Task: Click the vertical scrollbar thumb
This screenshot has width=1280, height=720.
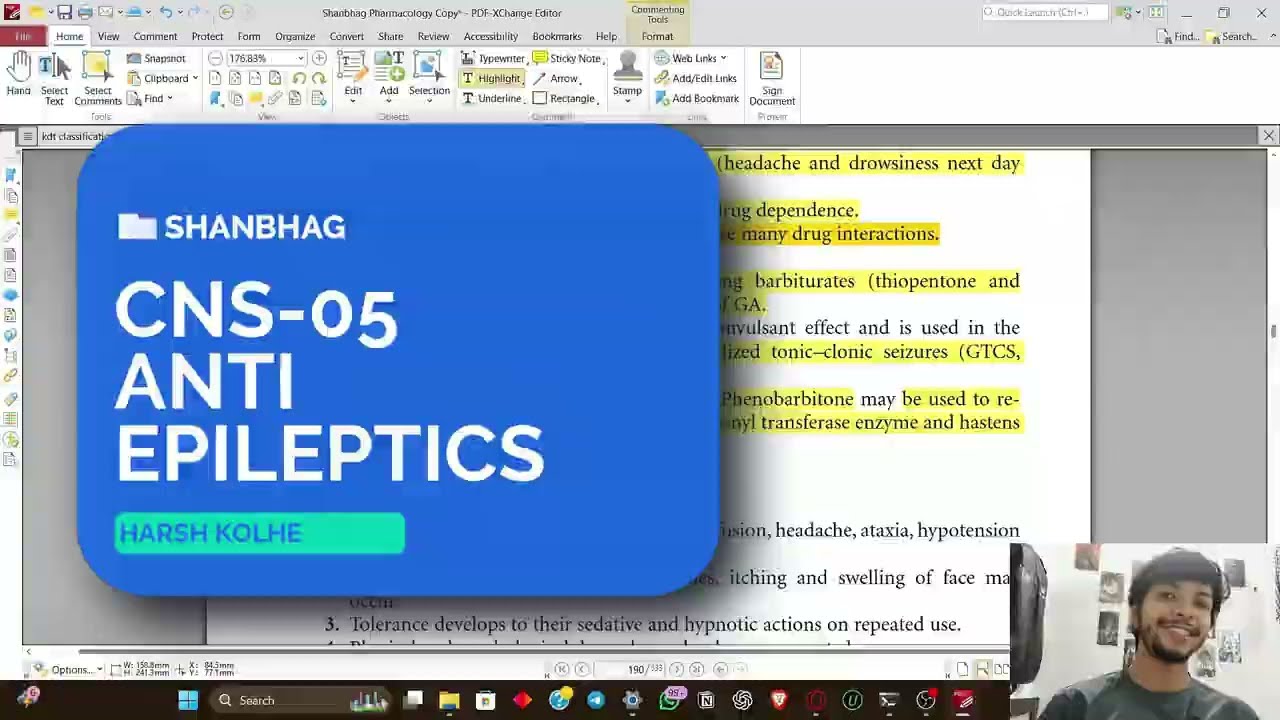Action: pos(1273,332)
